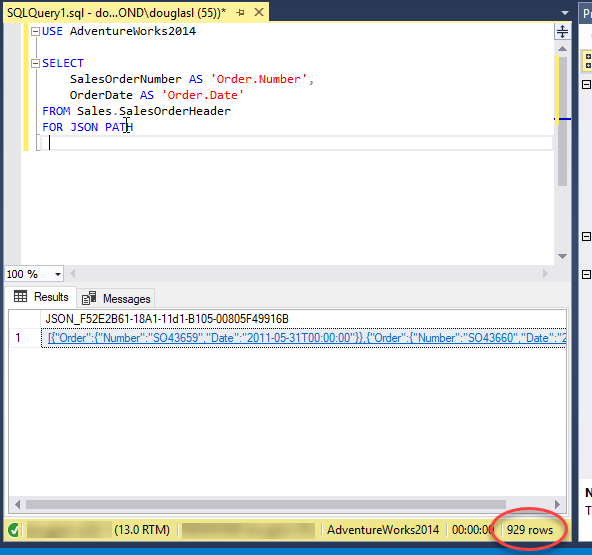Click the SalesOrderNumber column in the query

(x=126, y=79)
